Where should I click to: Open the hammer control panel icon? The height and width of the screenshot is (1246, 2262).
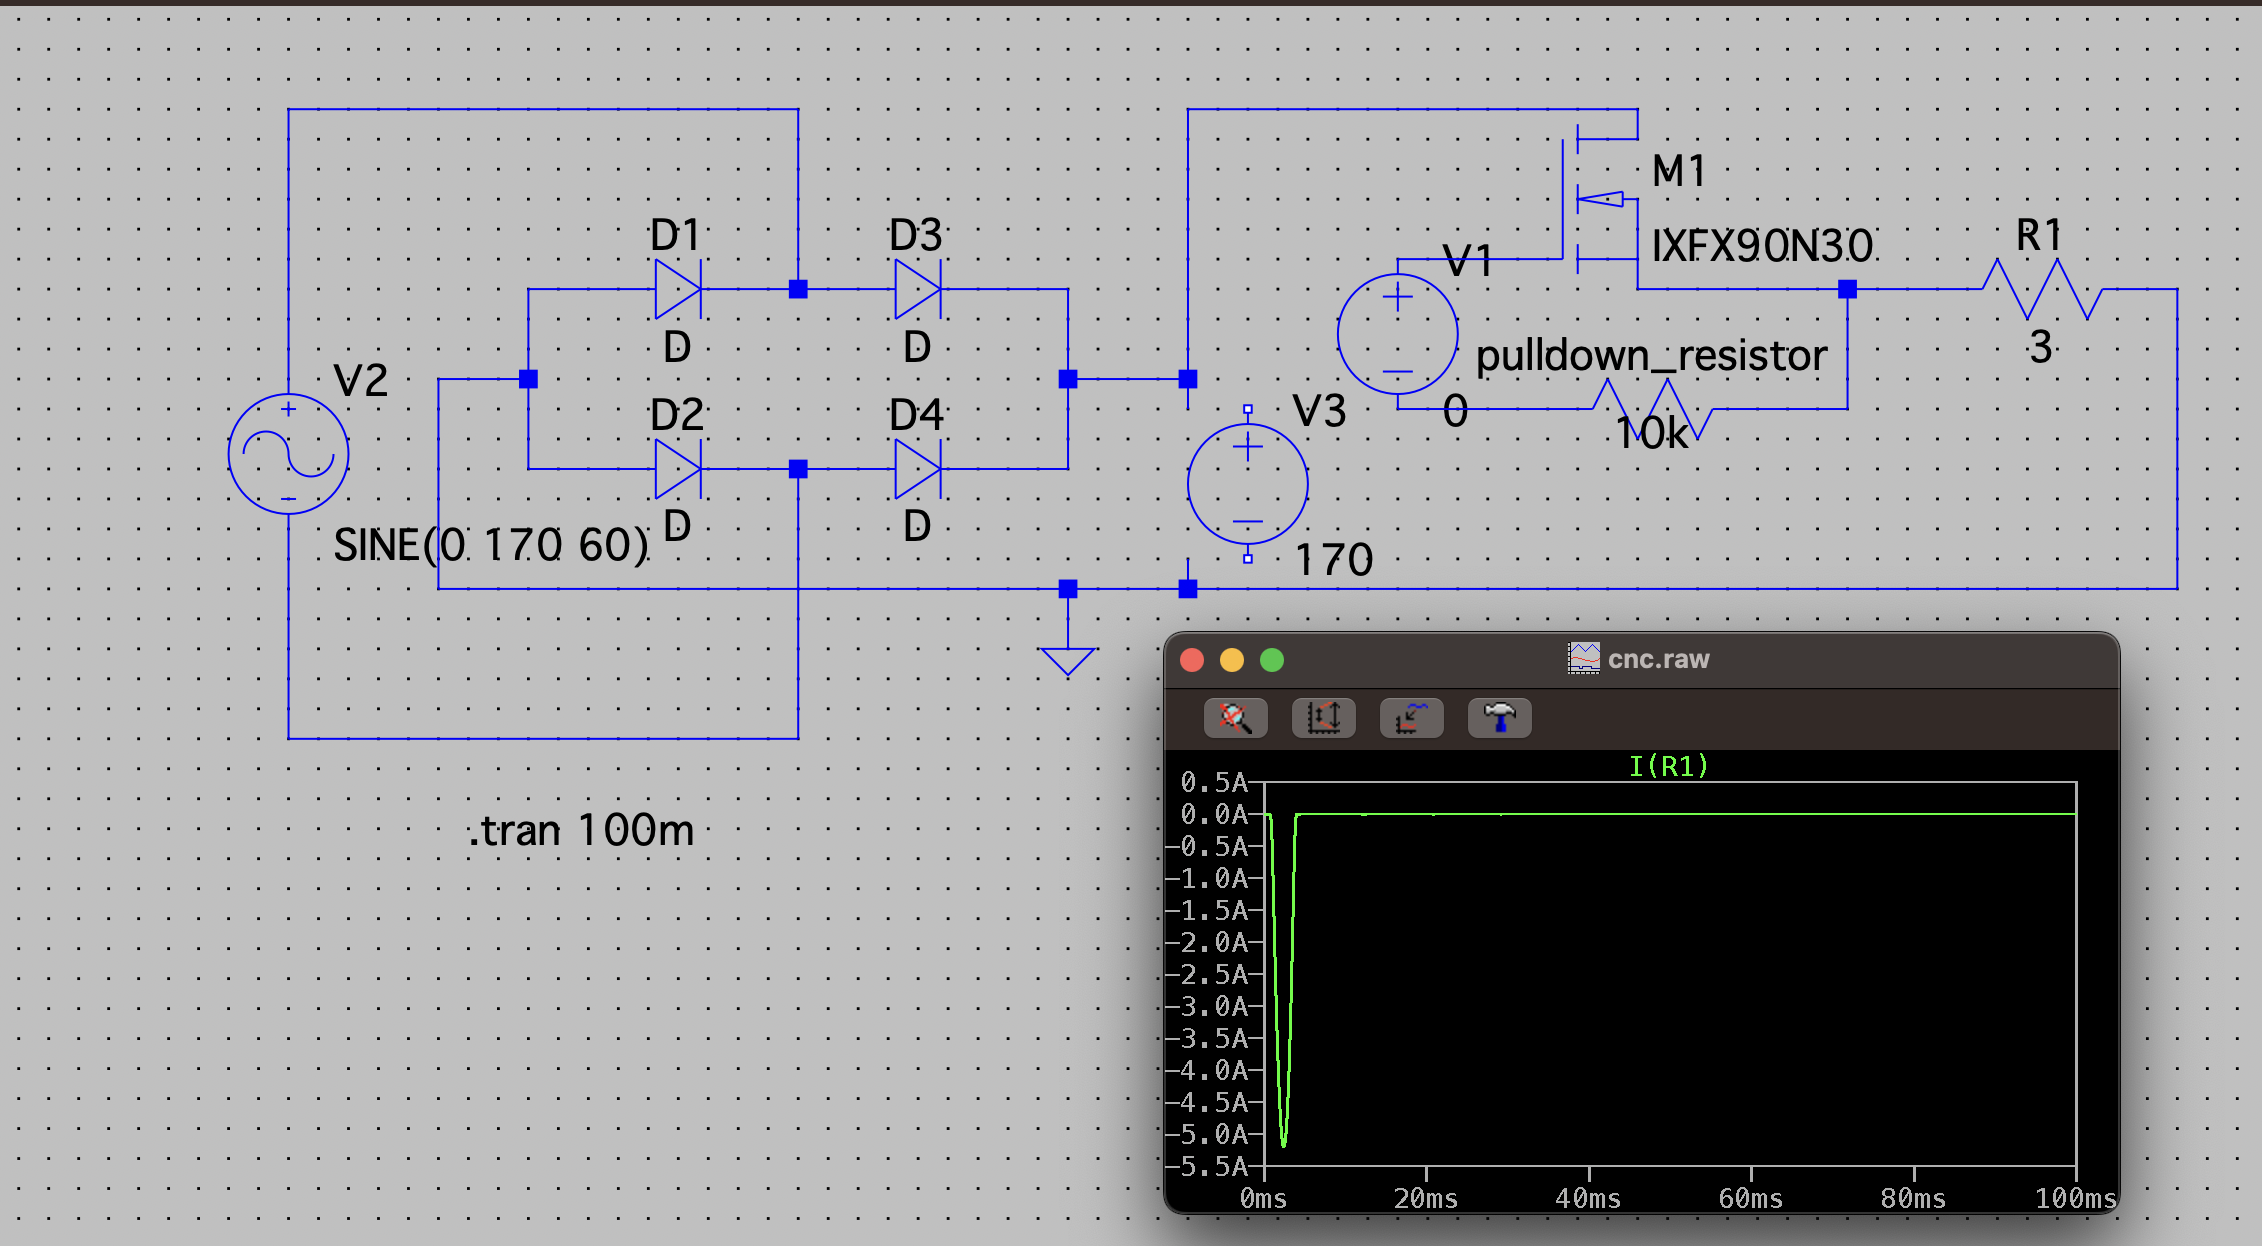click(x=1499, y=717)
